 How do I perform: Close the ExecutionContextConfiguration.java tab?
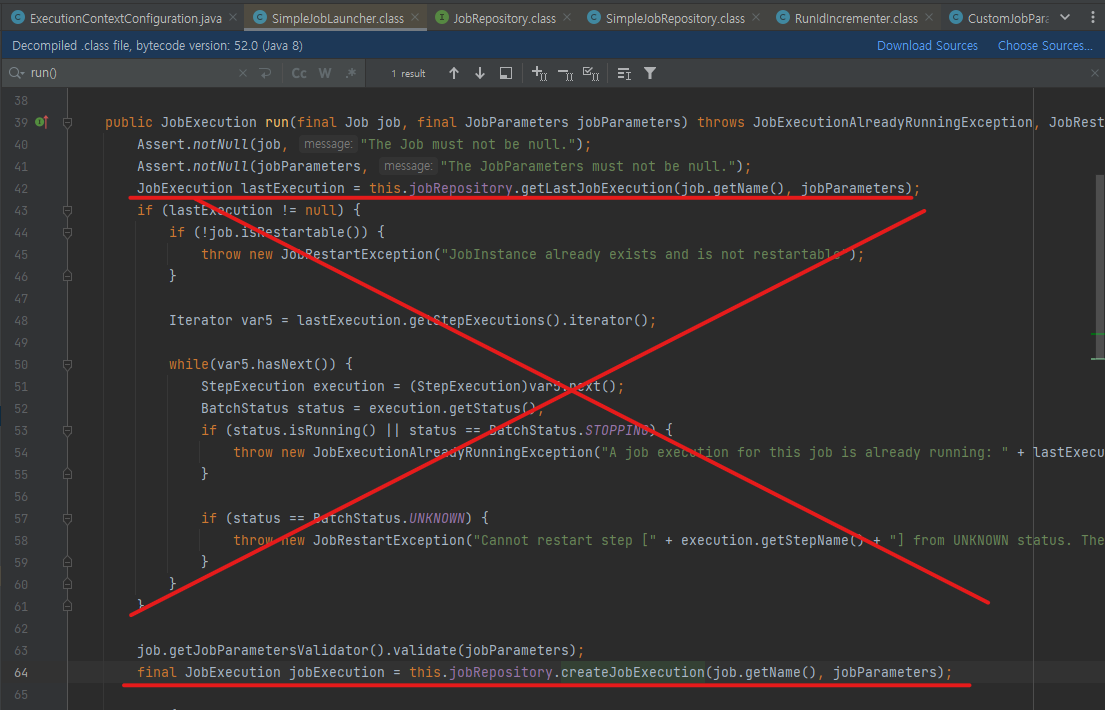[233, 18]
